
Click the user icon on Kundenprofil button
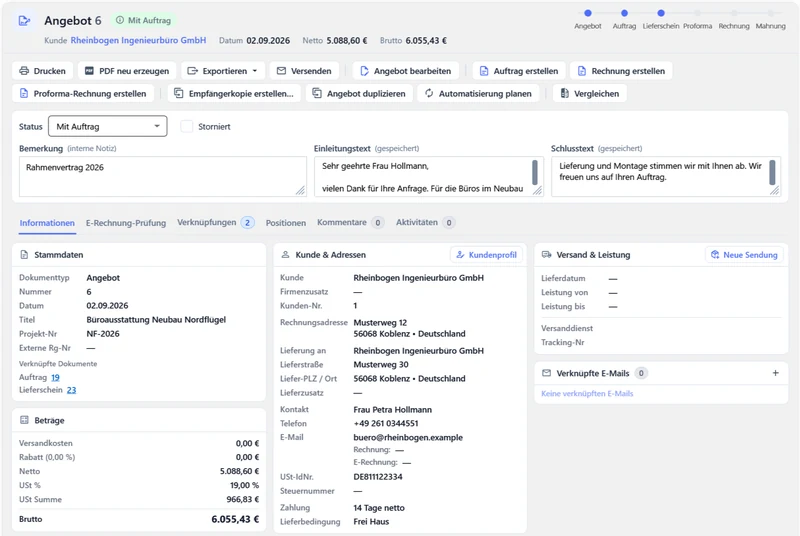pyautogui.click(x=460, y=254)
